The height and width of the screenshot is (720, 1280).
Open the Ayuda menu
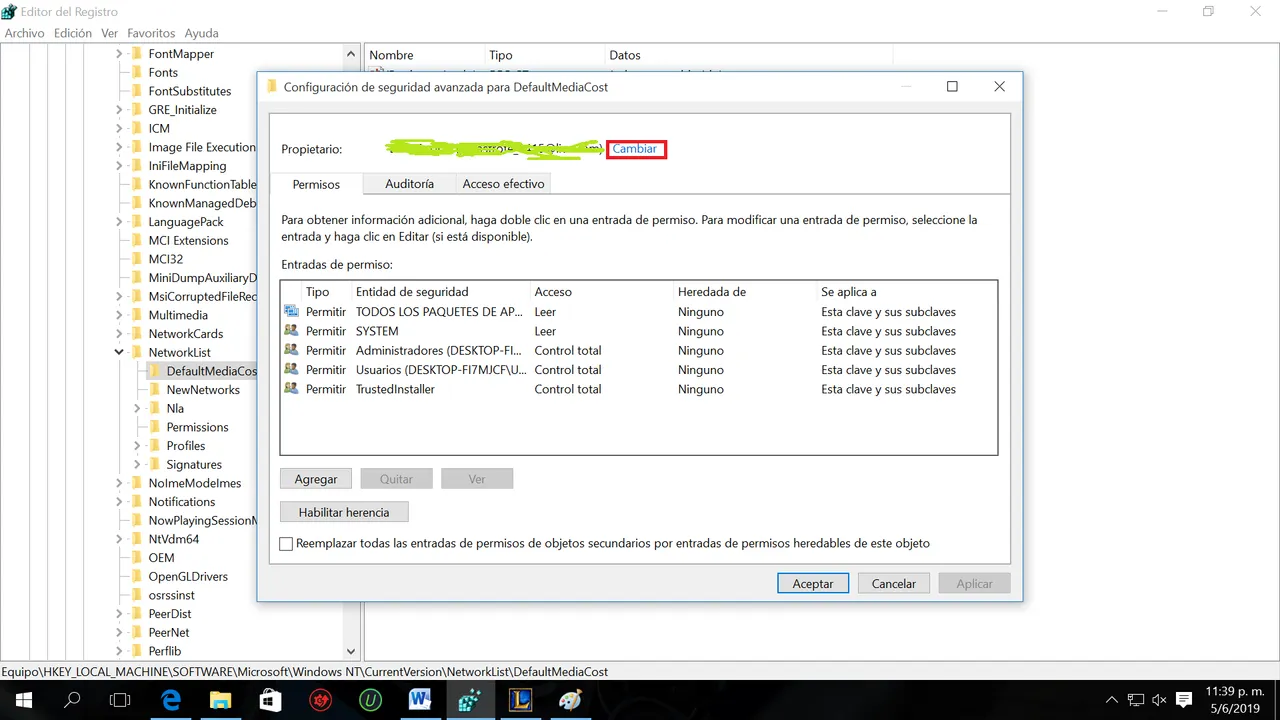click(x=201, y=33)
